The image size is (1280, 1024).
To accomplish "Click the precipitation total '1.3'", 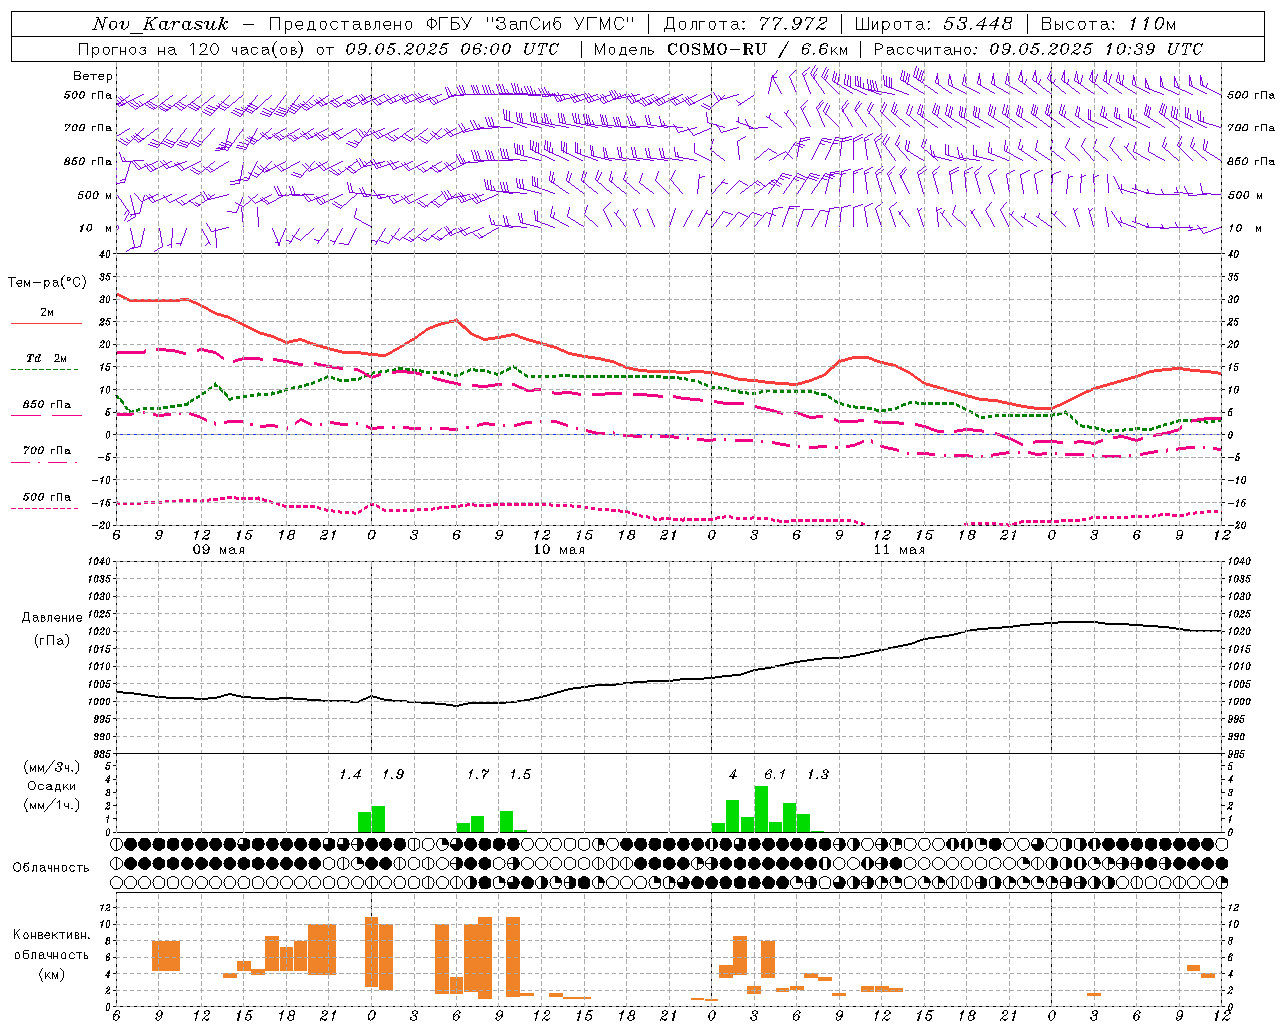I will (818, 775).
